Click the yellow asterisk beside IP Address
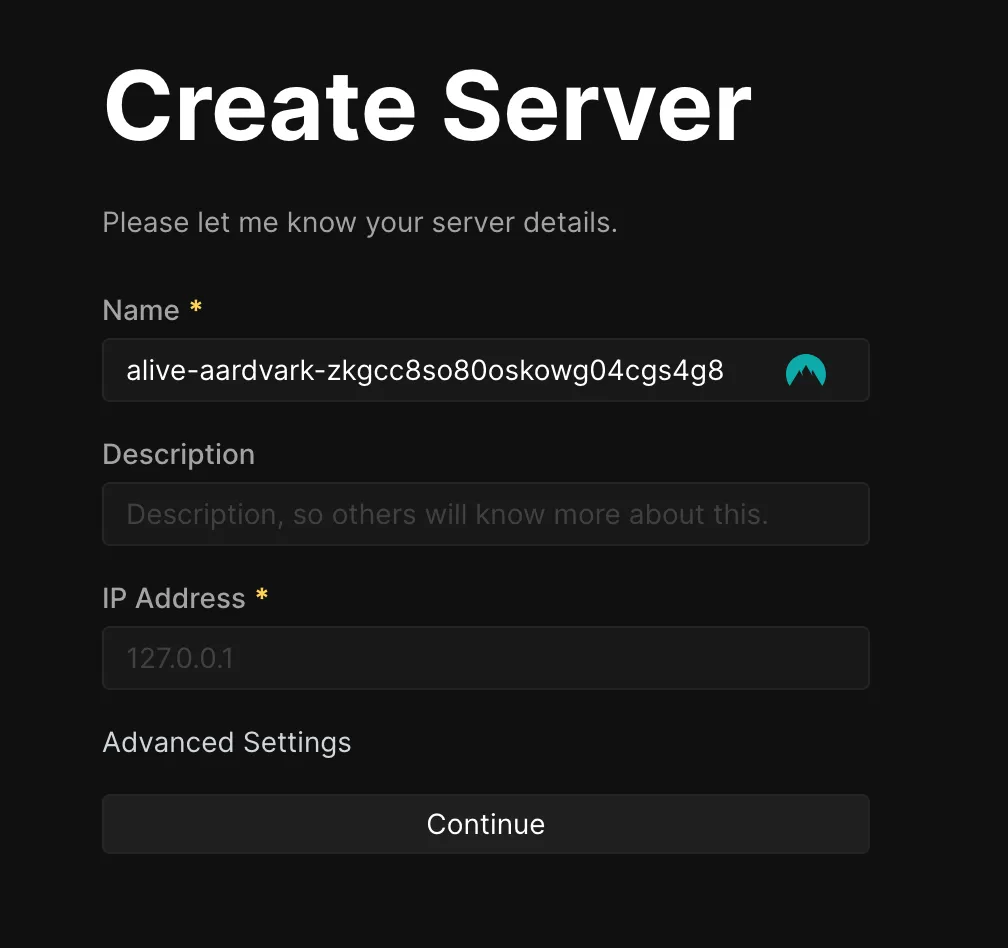The width and height of the screenshot is (1008, 948). (x=262, y=596)
